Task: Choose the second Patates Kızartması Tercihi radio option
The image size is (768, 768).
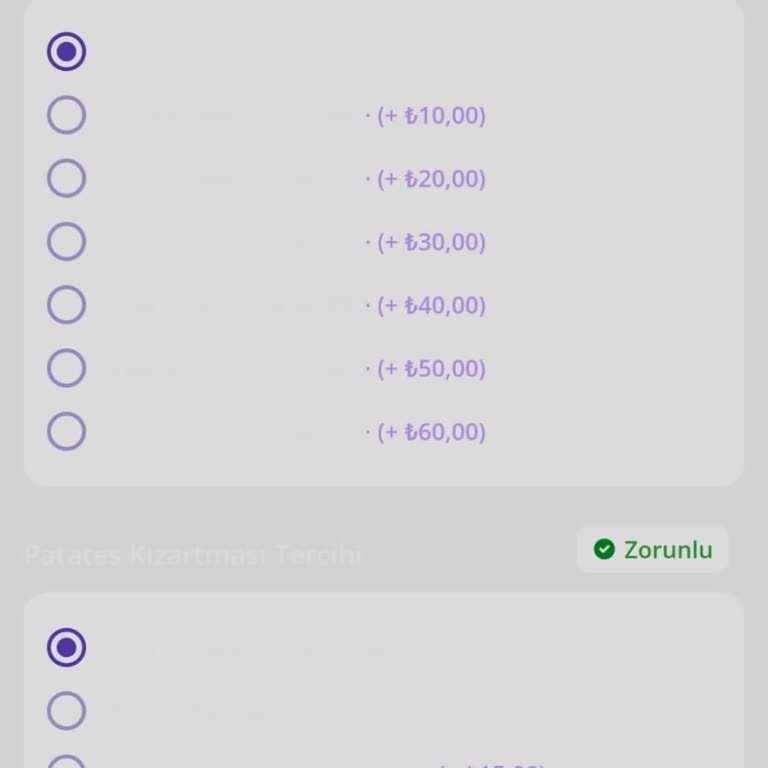Action: pyautogui.click(x=66, y=711)
